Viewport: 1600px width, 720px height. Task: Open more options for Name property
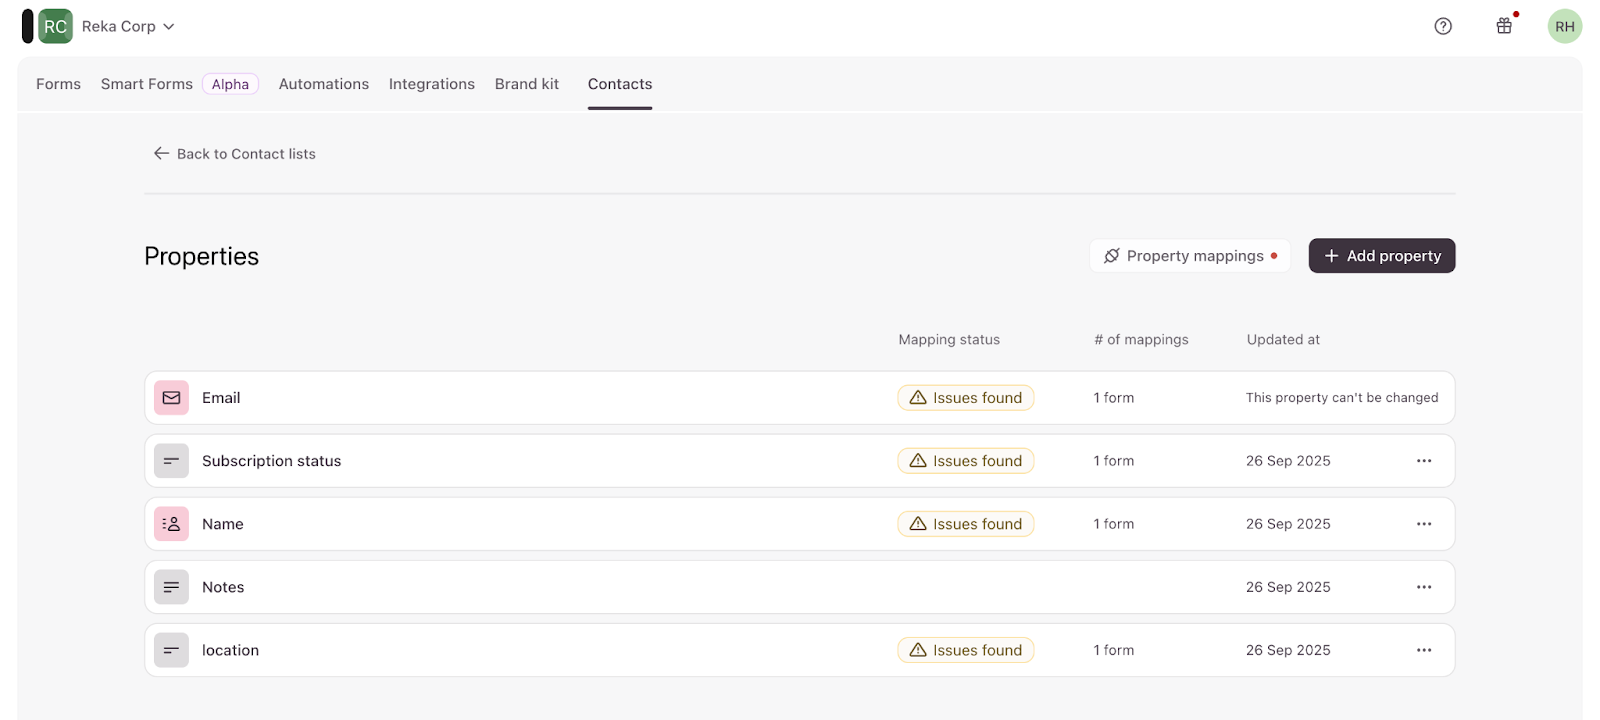click(1424, 524)
